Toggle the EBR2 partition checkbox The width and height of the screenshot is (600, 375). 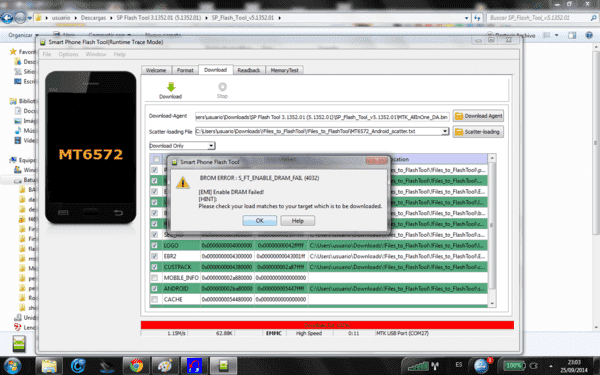coord(155,256)
